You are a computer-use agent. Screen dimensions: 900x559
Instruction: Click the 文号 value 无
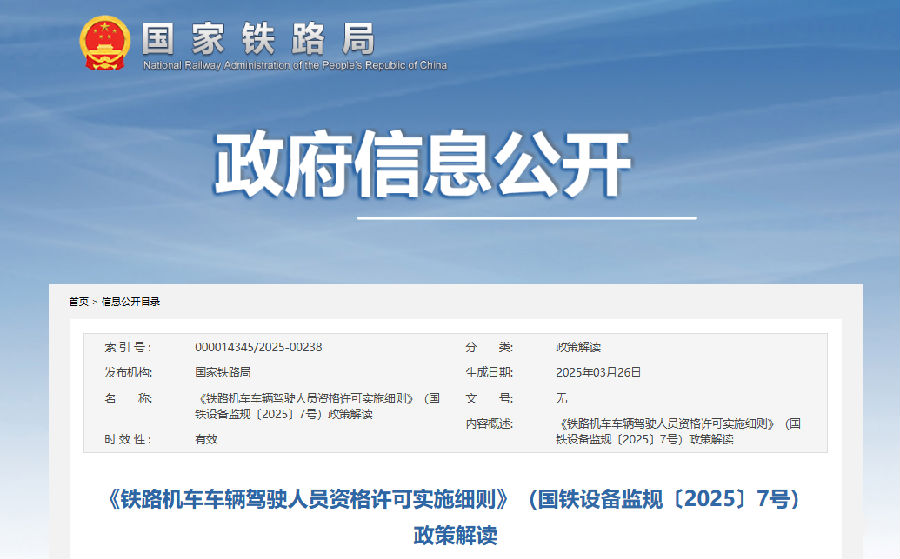pyautogui.click(x=562, y=397)
